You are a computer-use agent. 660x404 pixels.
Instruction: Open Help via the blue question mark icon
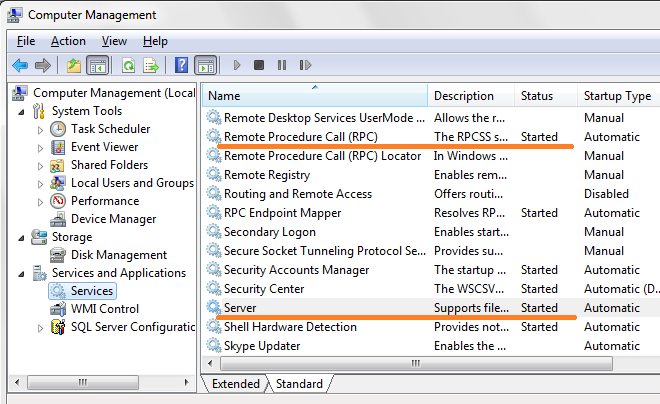182,66
